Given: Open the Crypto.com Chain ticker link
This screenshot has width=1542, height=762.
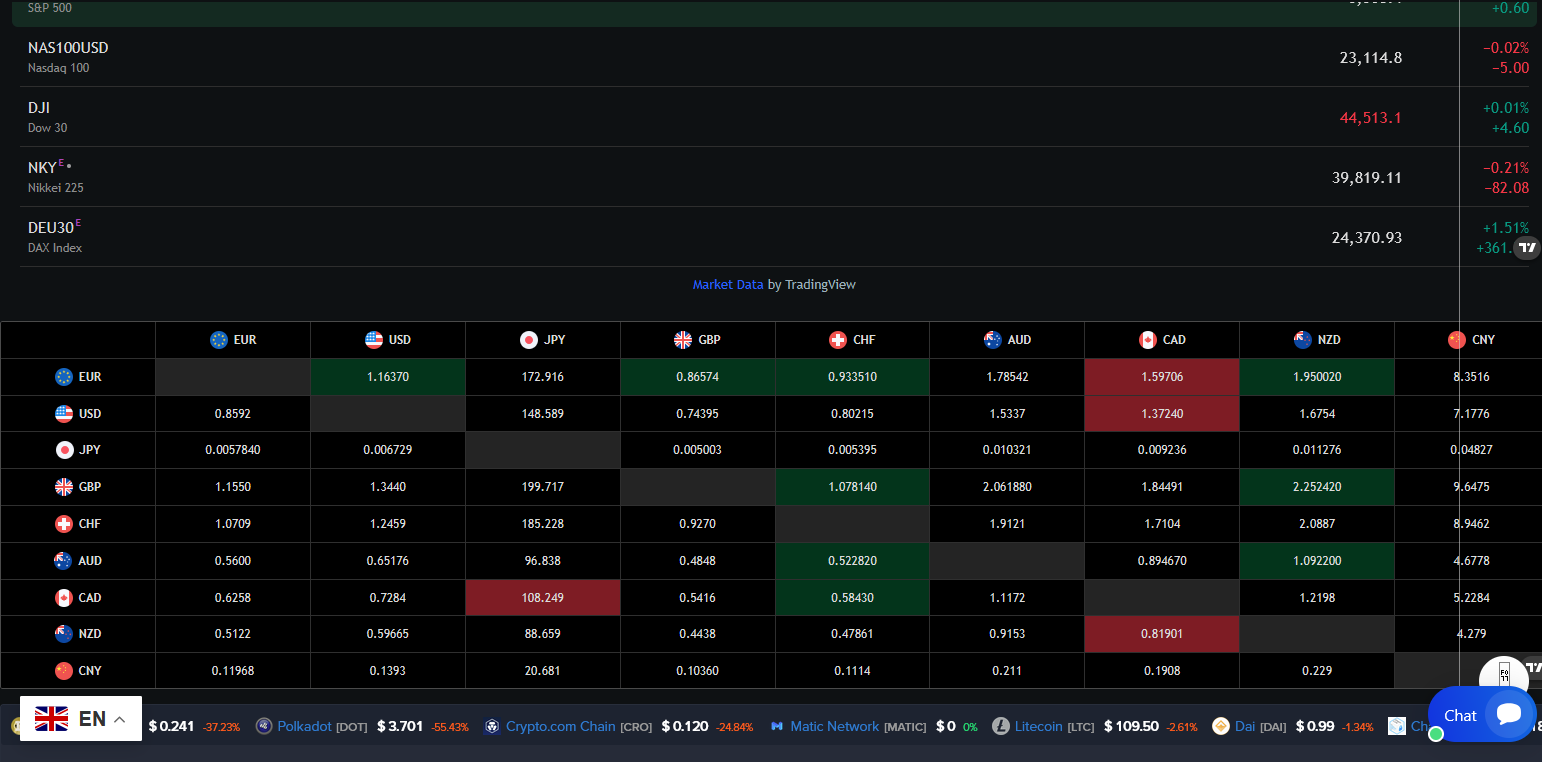Looking at the screenshot, I should 560,726.
